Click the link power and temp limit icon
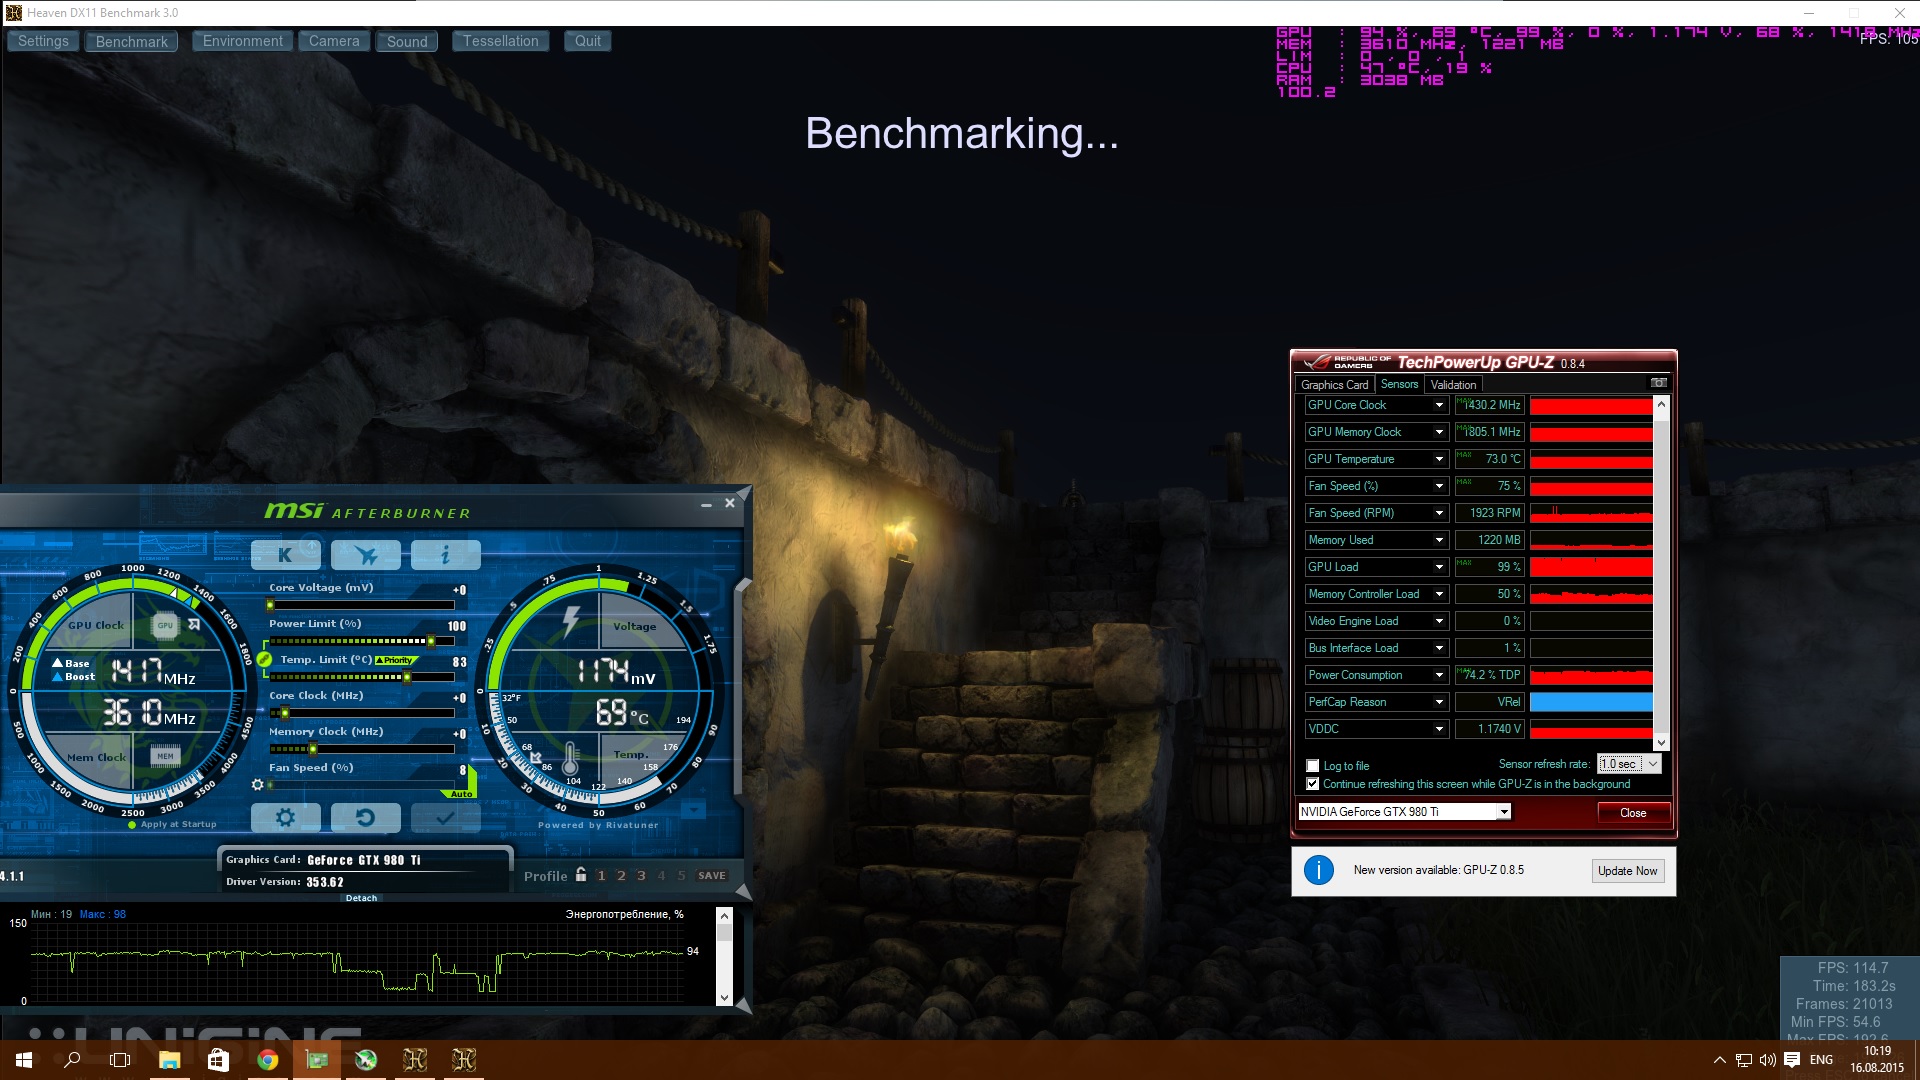The height and width of the screenshot is (1080, 1920). [264, 659]
